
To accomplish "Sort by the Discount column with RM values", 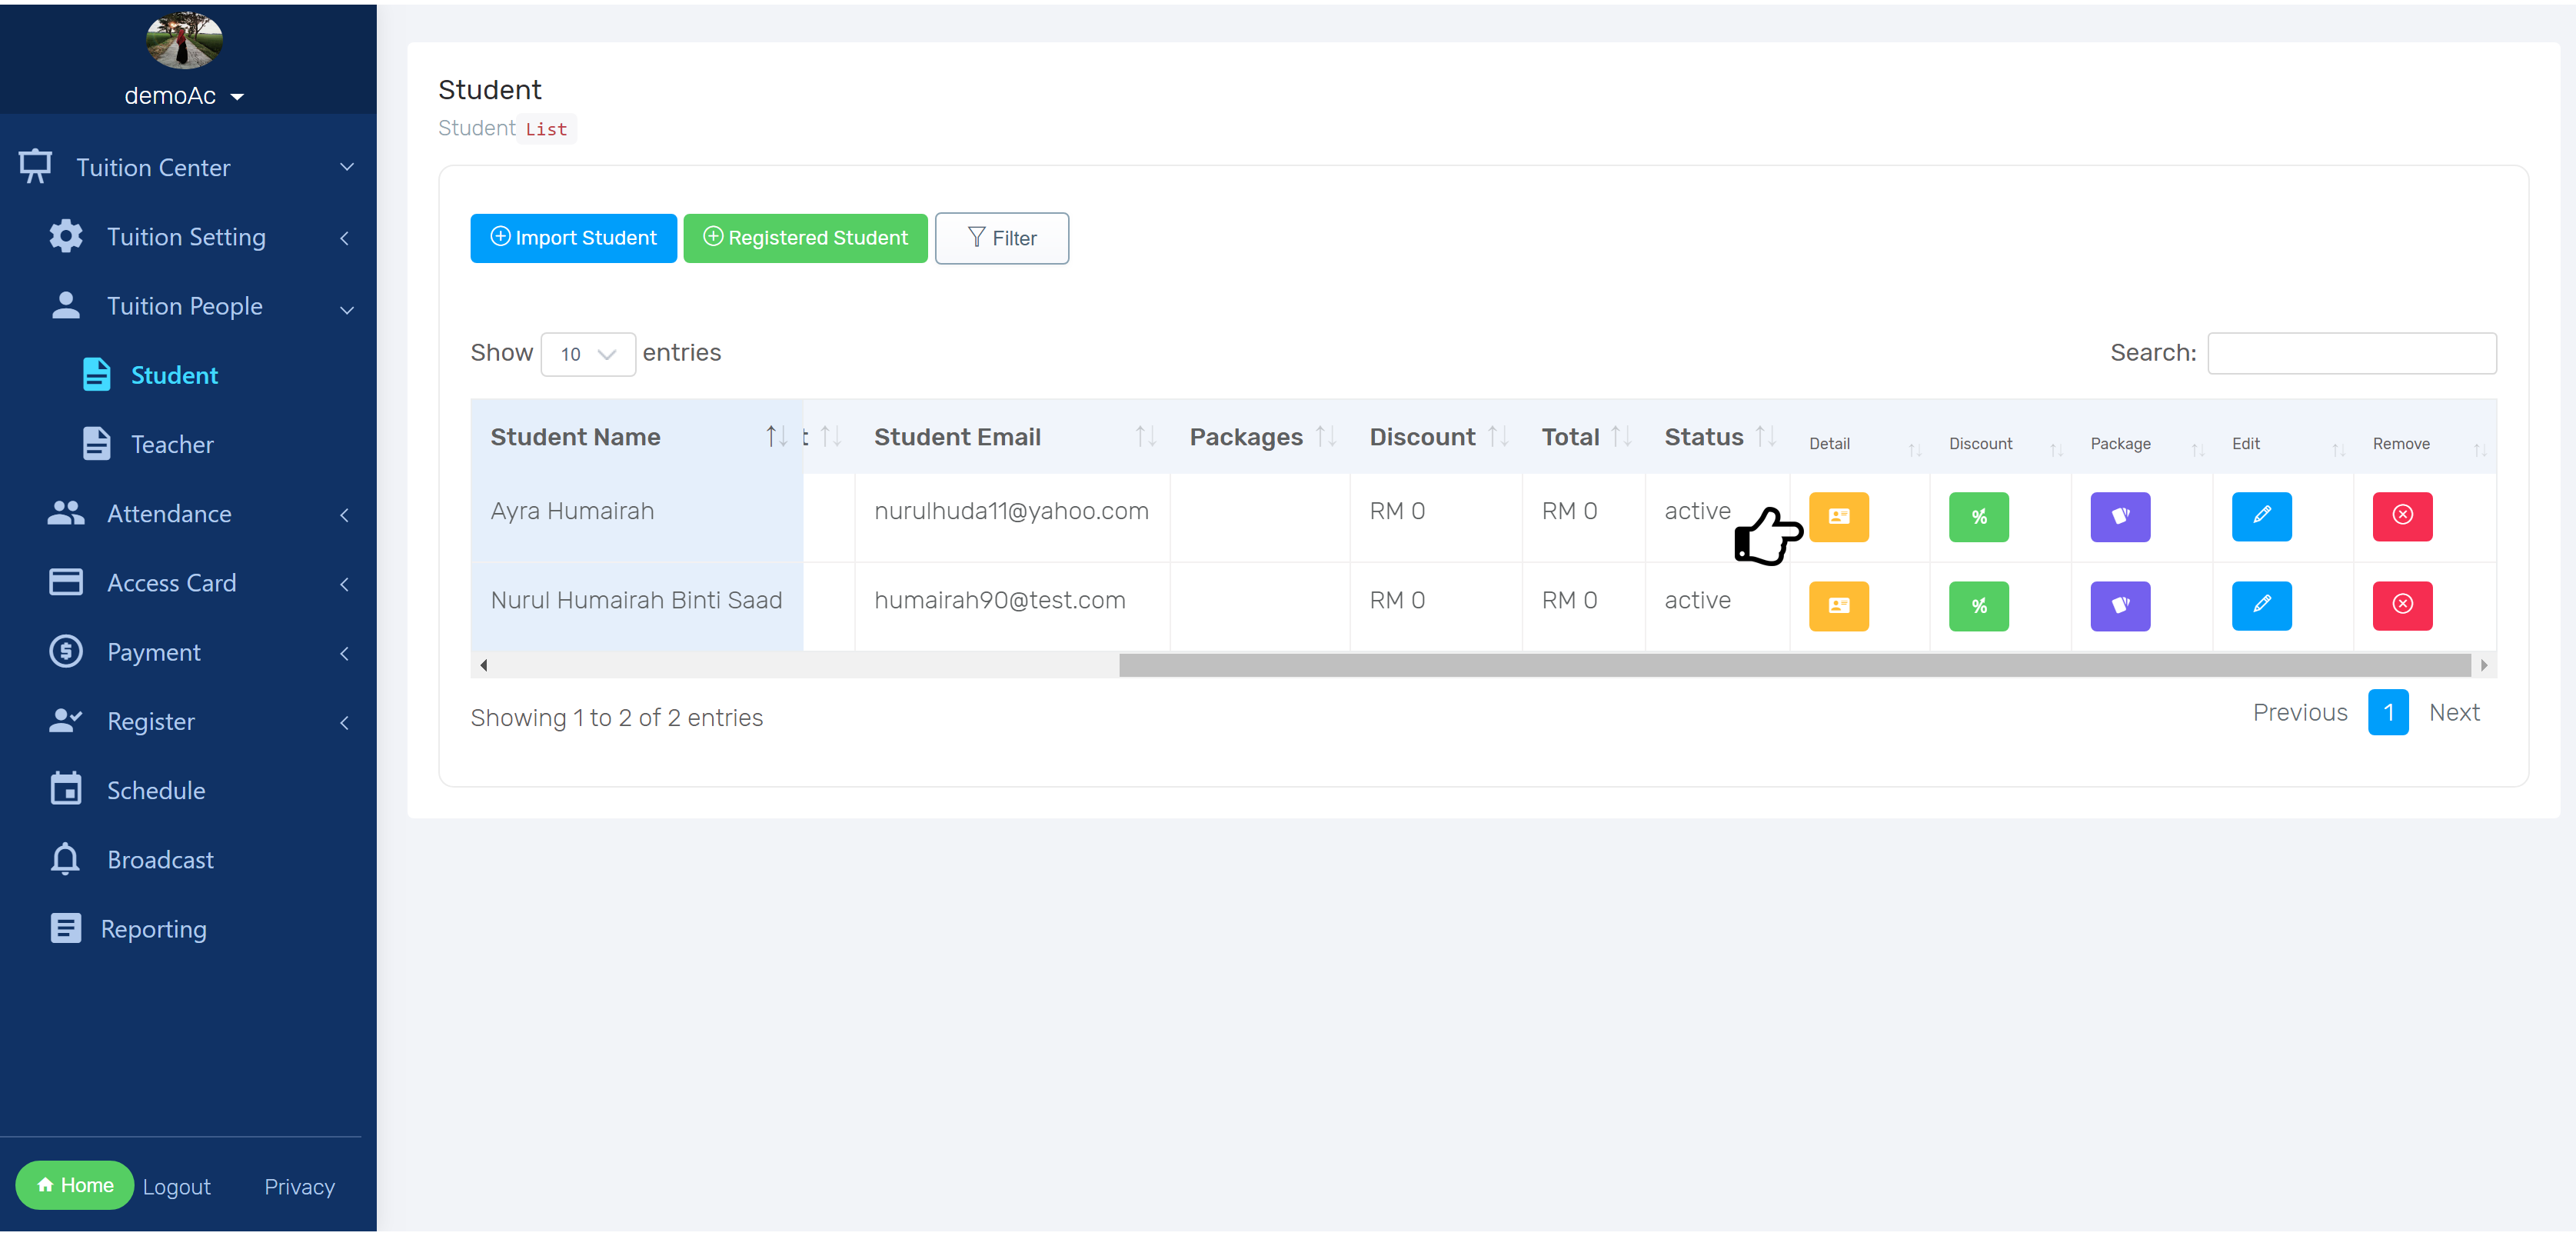I will point(1436,437).
